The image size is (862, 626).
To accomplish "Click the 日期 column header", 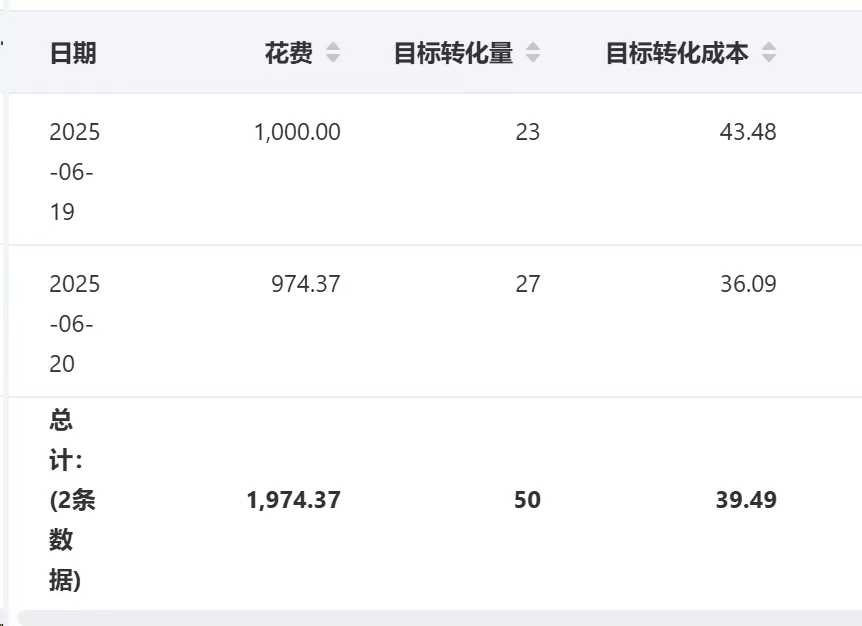I will (x=73, y=54).
